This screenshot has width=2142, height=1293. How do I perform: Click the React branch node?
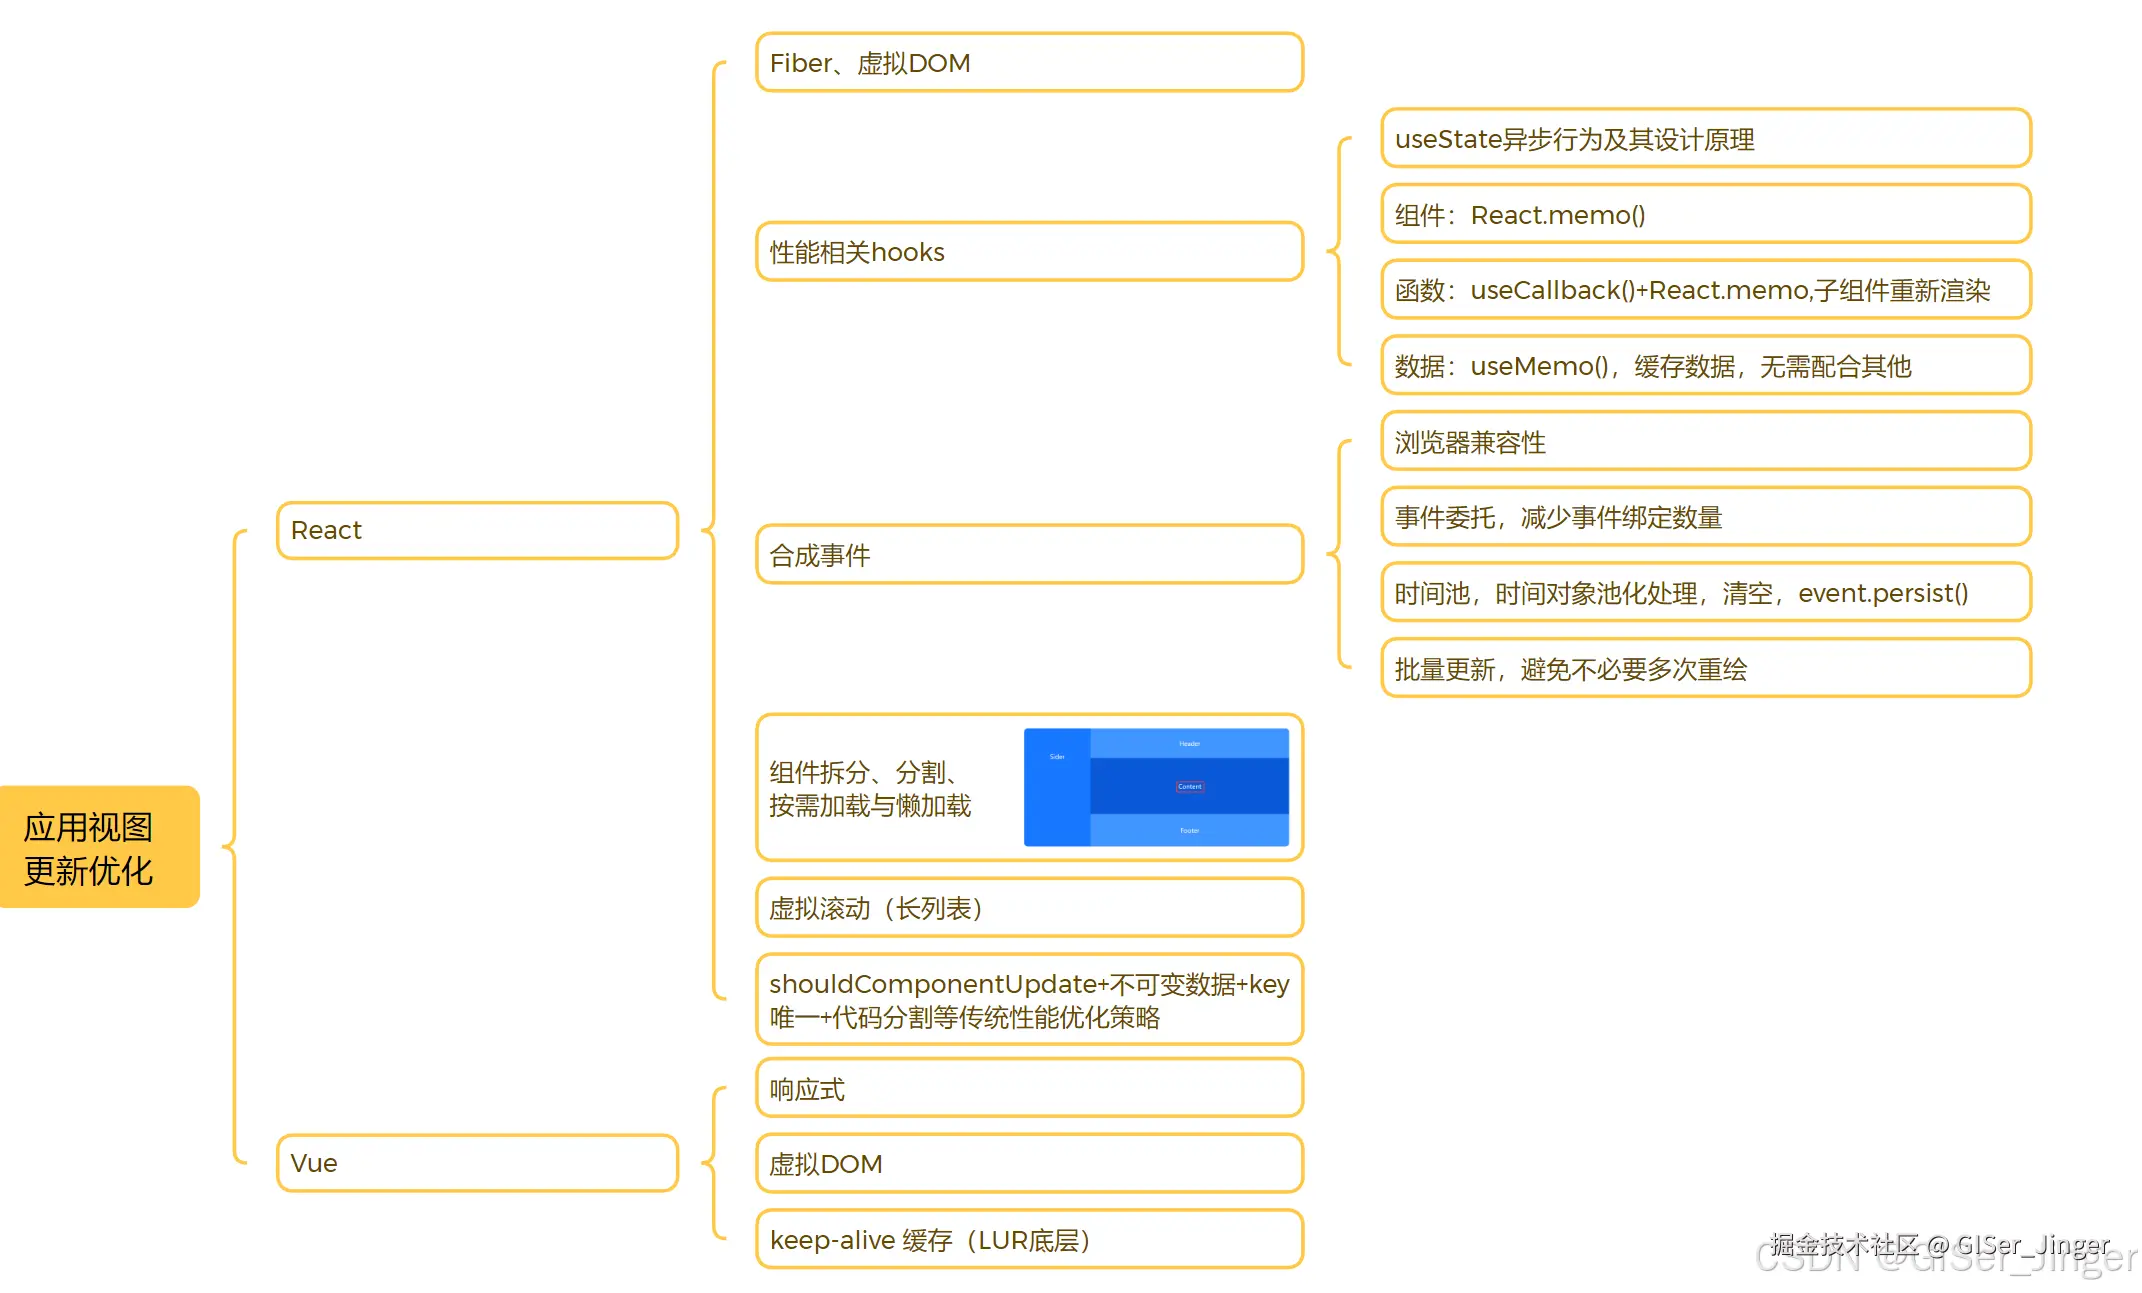(476, 530)
